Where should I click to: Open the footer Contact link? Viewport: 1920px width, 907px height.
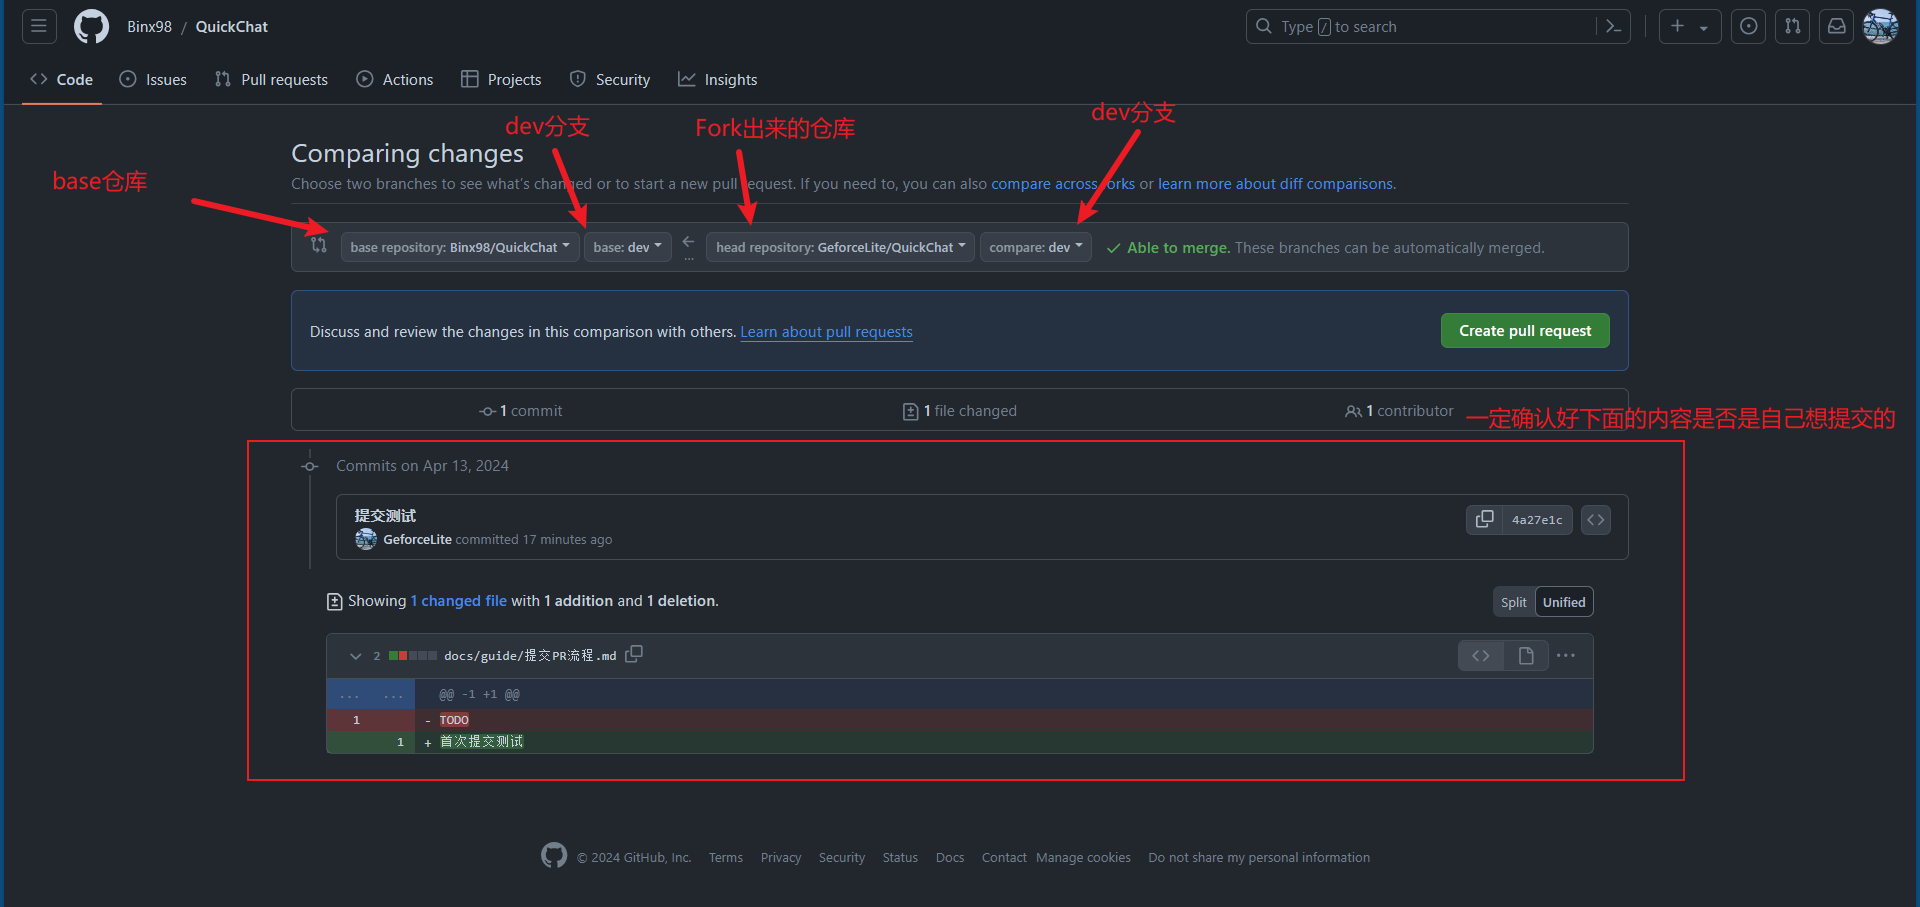(1004, 858)
